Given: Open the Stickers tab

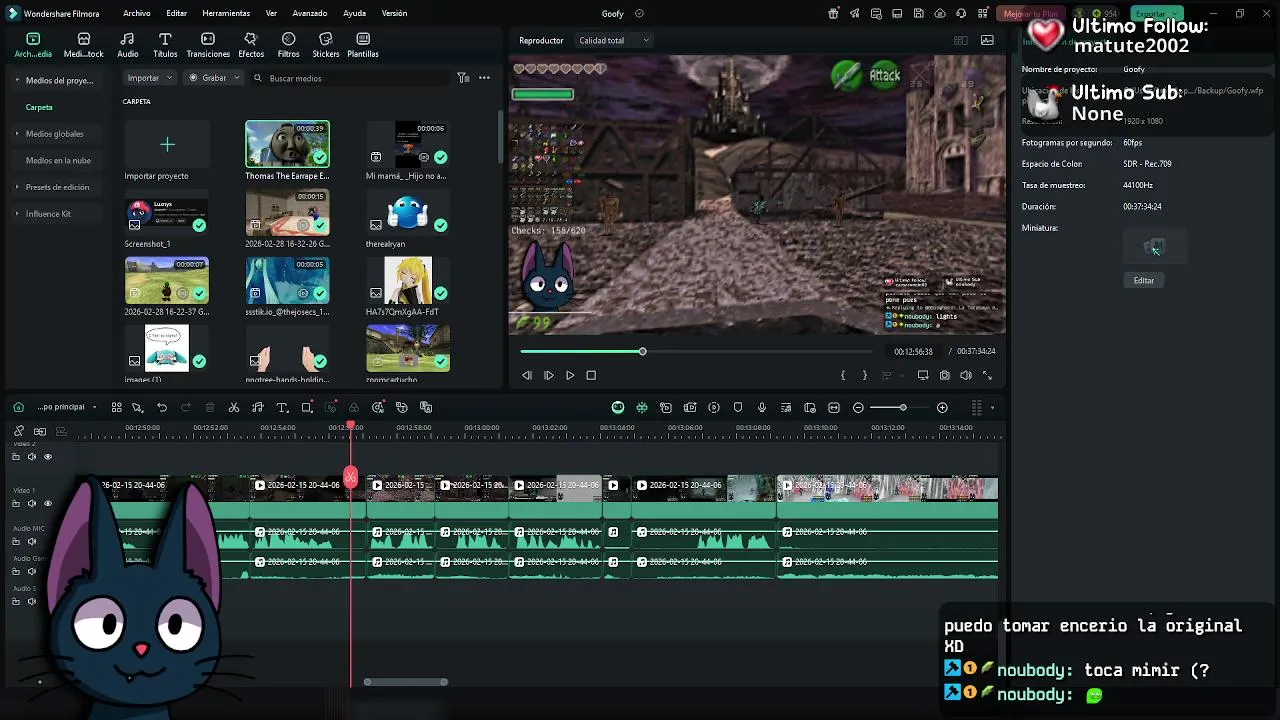Looking at the screenshot, I should [326, 45].
